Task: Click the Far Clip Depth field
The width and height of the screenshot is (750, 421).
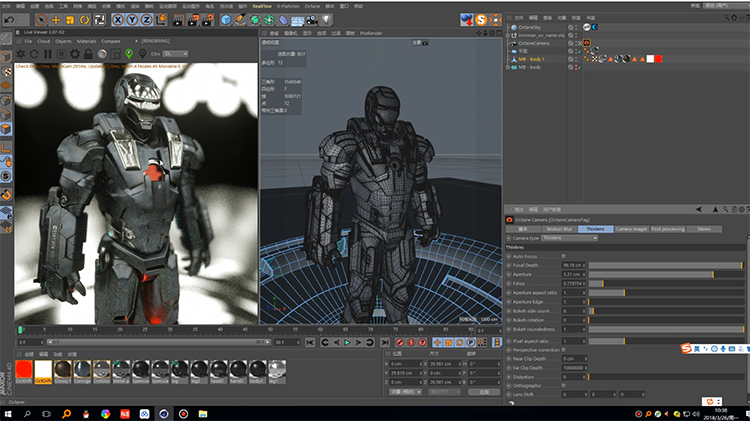Action: 573,368
